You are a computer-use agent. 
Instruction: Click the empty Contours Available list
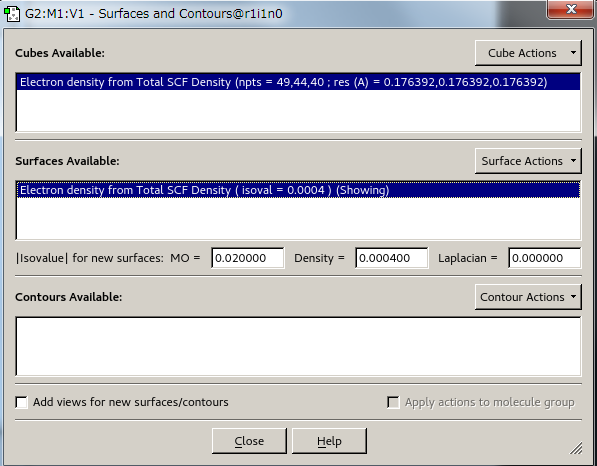pos(298,346)
